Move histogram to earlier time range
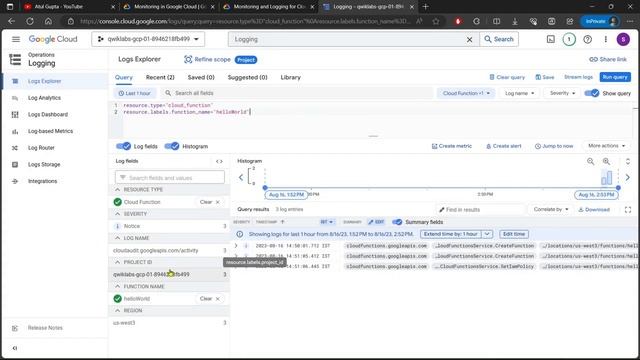Image resolution: width=640 pixels, height=360 pixels. coord(241,178)
